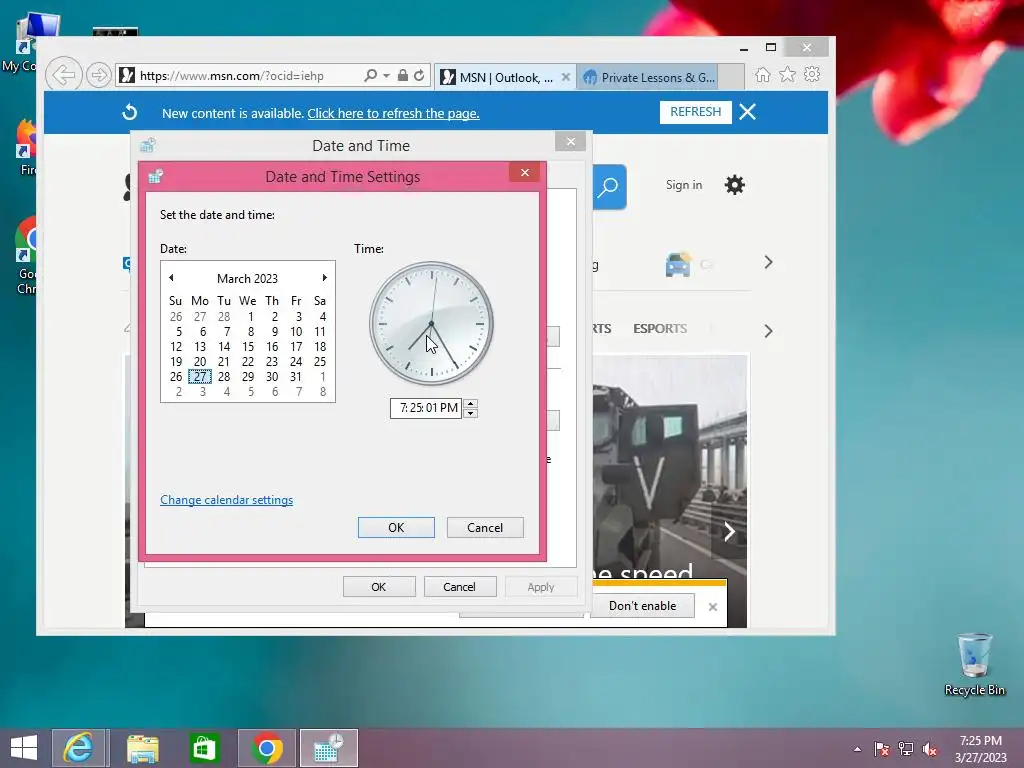Viewport: 1024px width, 768px height.
Task: Open Internet Explorer Tools gear icon
Action: 812,74
